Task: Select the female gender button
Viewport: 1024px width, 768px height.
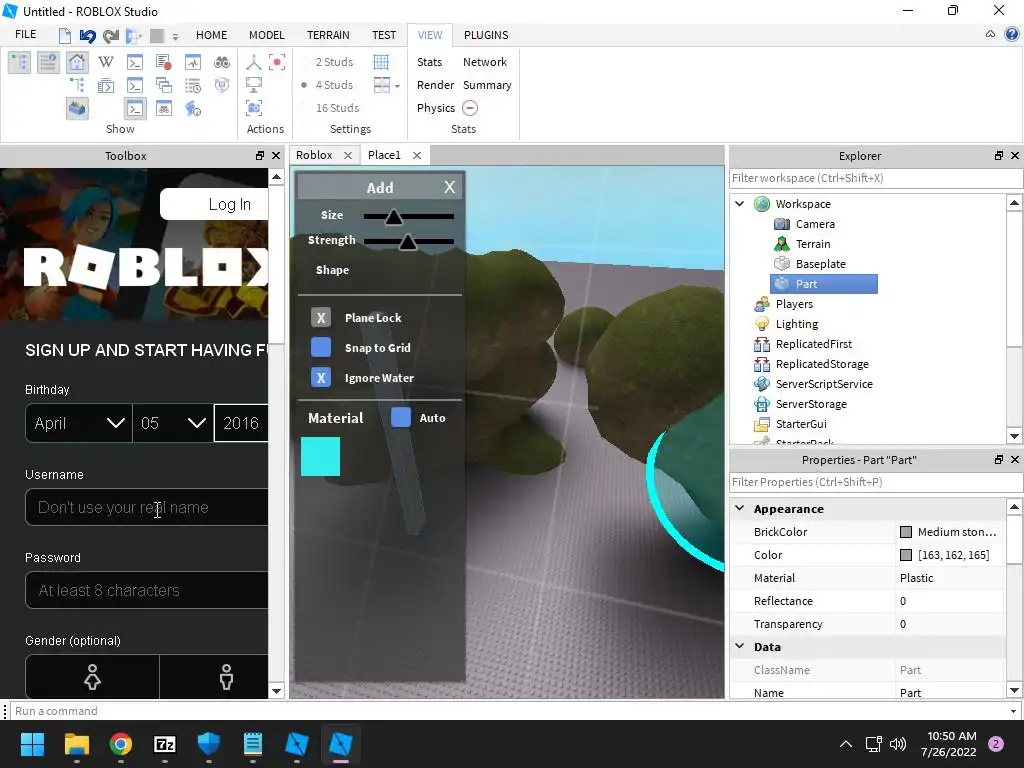Action: (92, 677)
